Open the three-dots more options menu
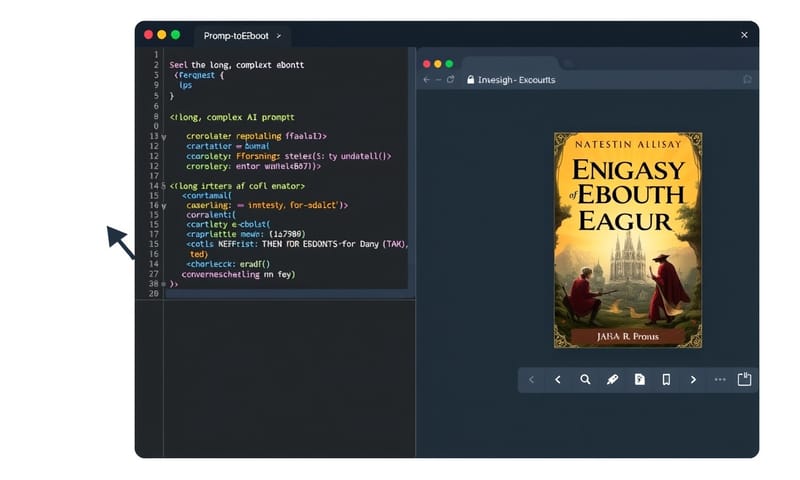 pyautogui.click(x=719, y=380)
